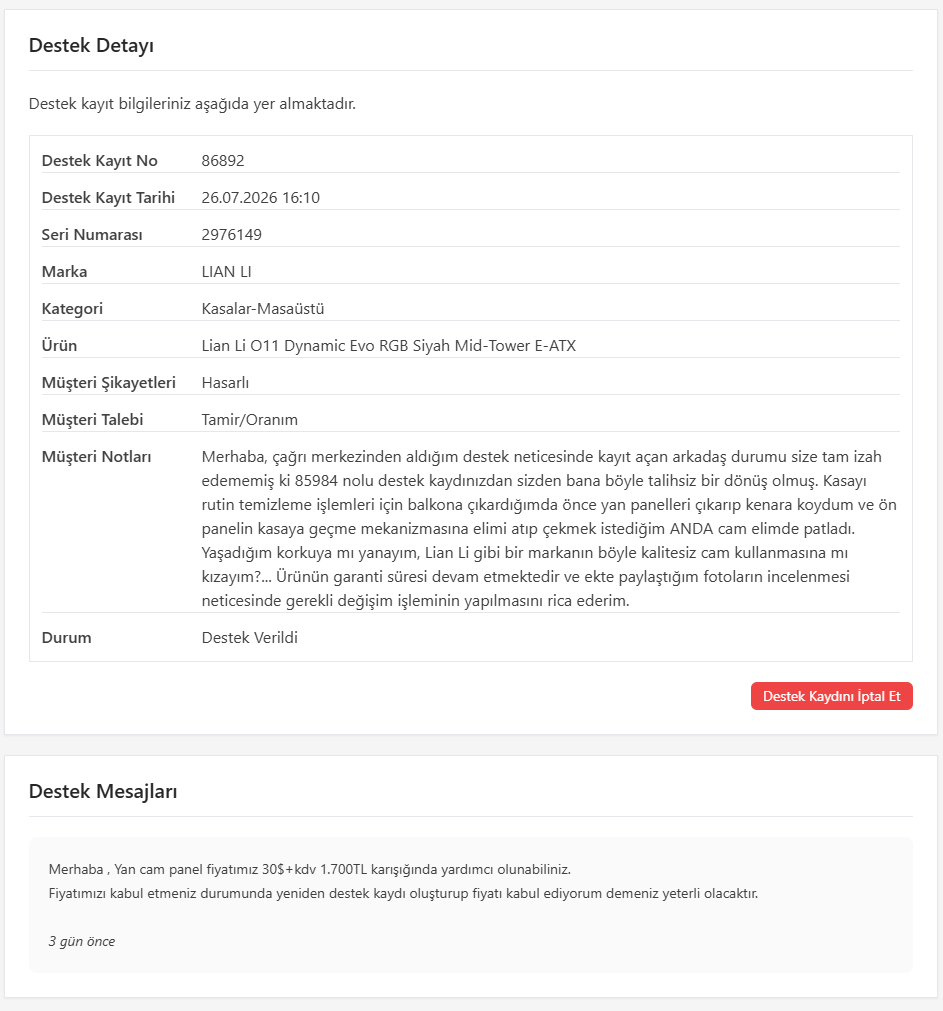Click the '3 gün önce' timestamp
943x1011 pixels.
(82, 941)
